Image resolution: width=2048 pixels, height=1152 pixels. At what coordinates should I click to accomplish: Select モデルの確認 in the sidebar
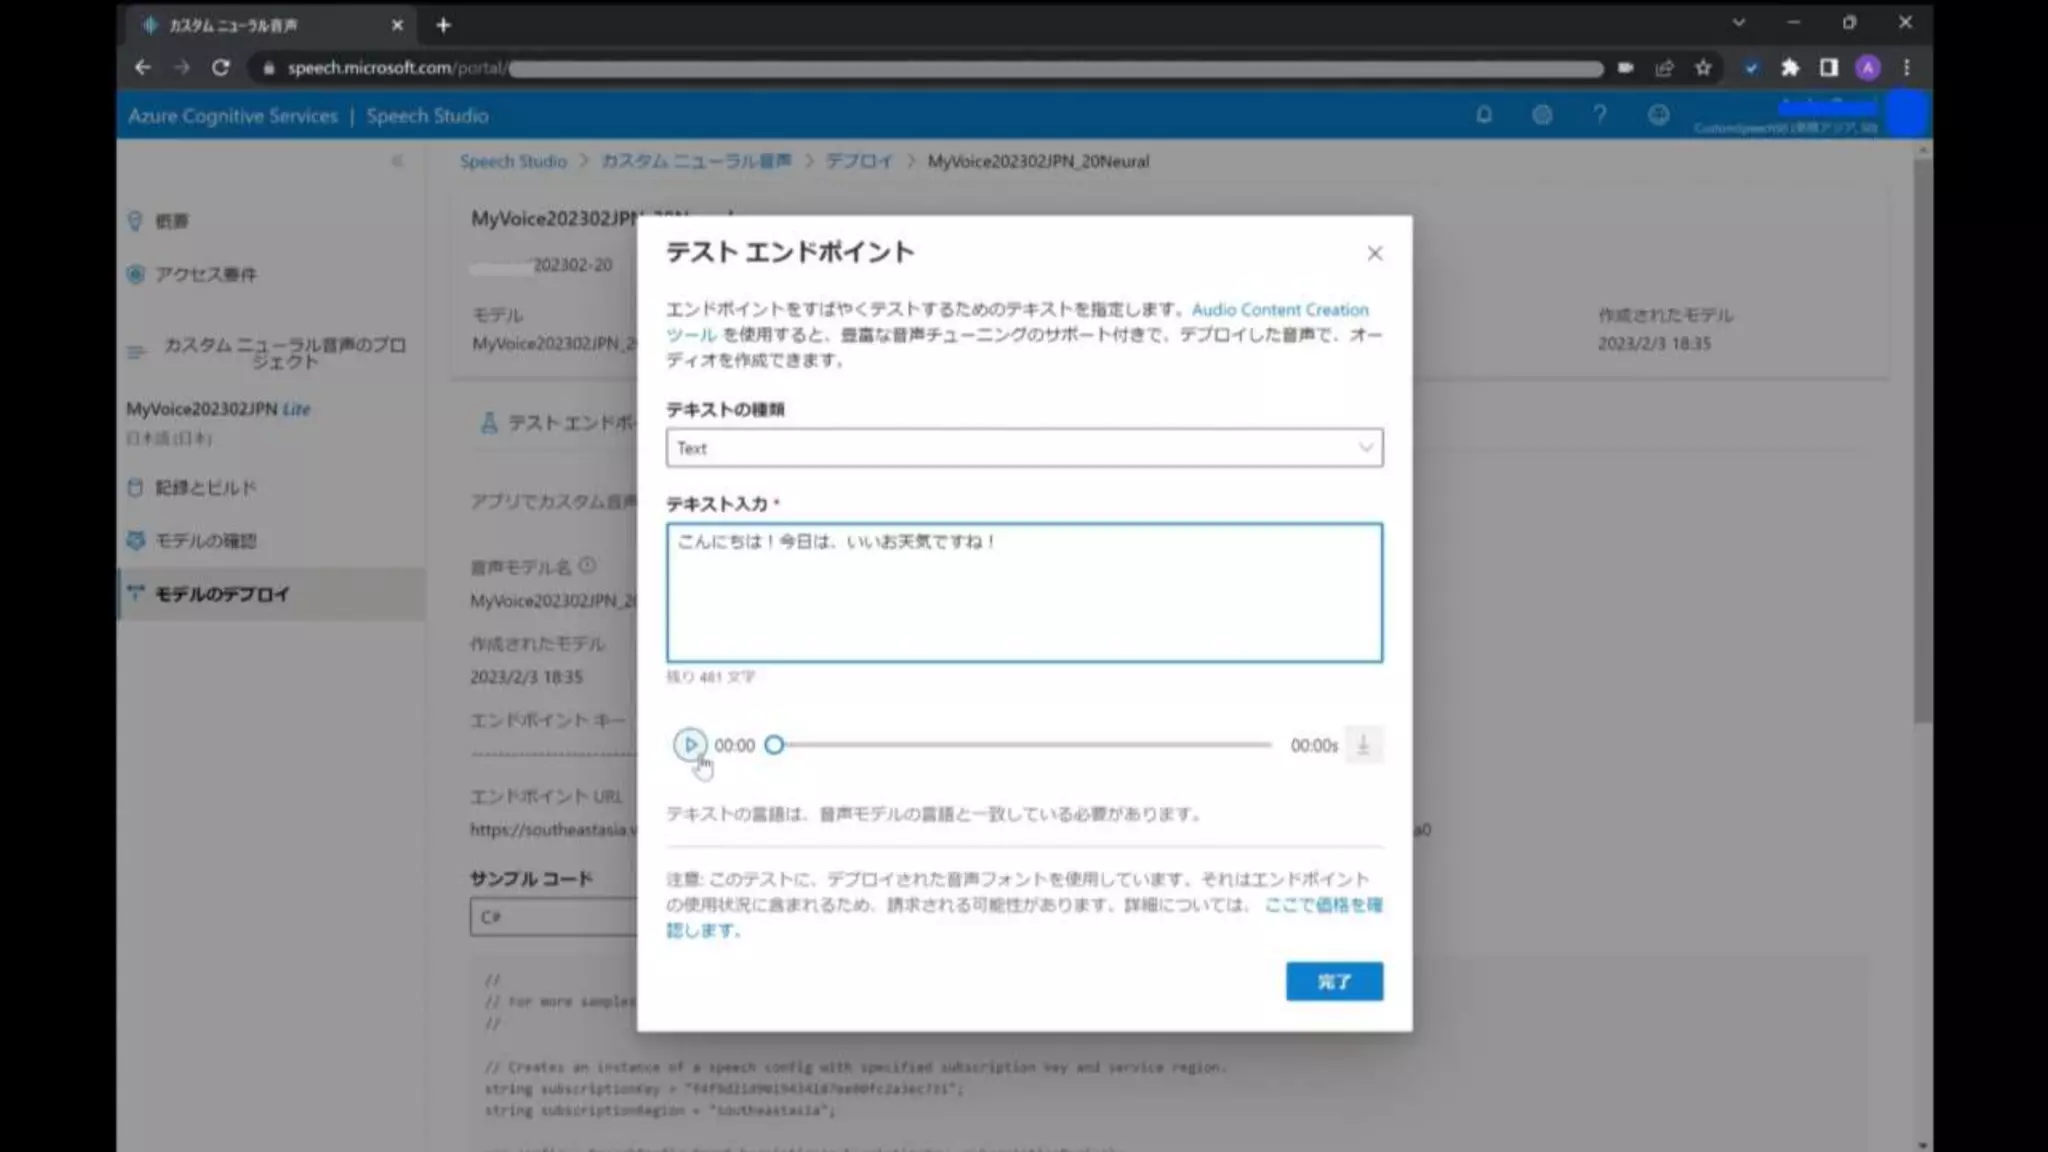(206, 541)
